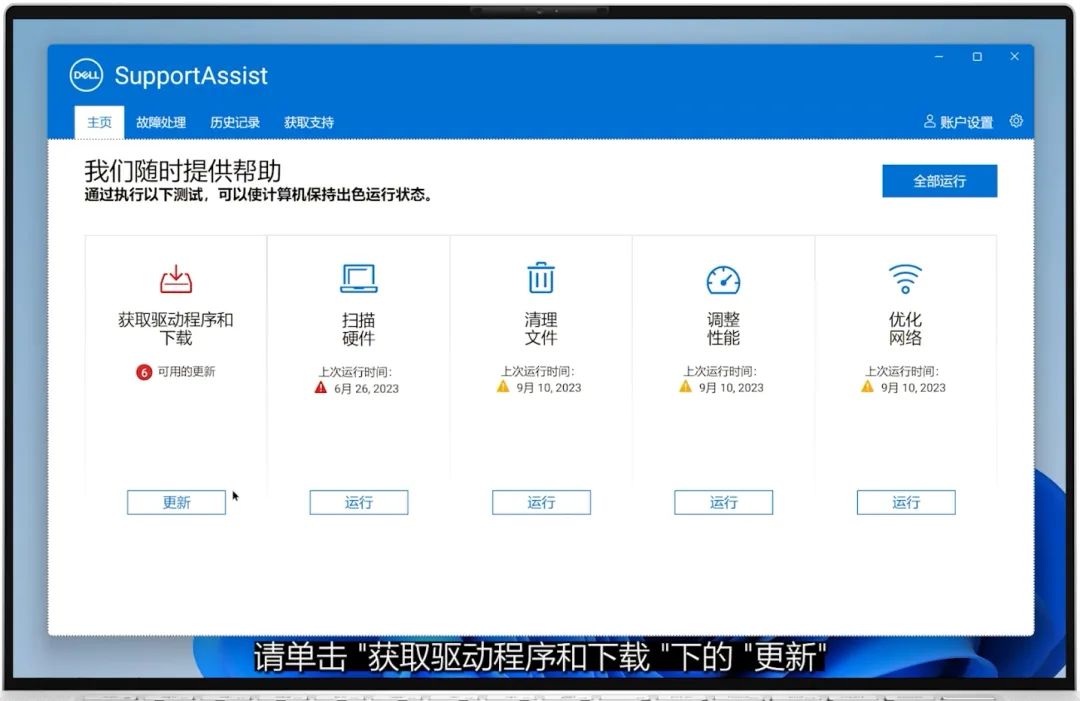Click 运行 under 扫描硬件
Screen dimensions: 1080x701
click(358, 502)
